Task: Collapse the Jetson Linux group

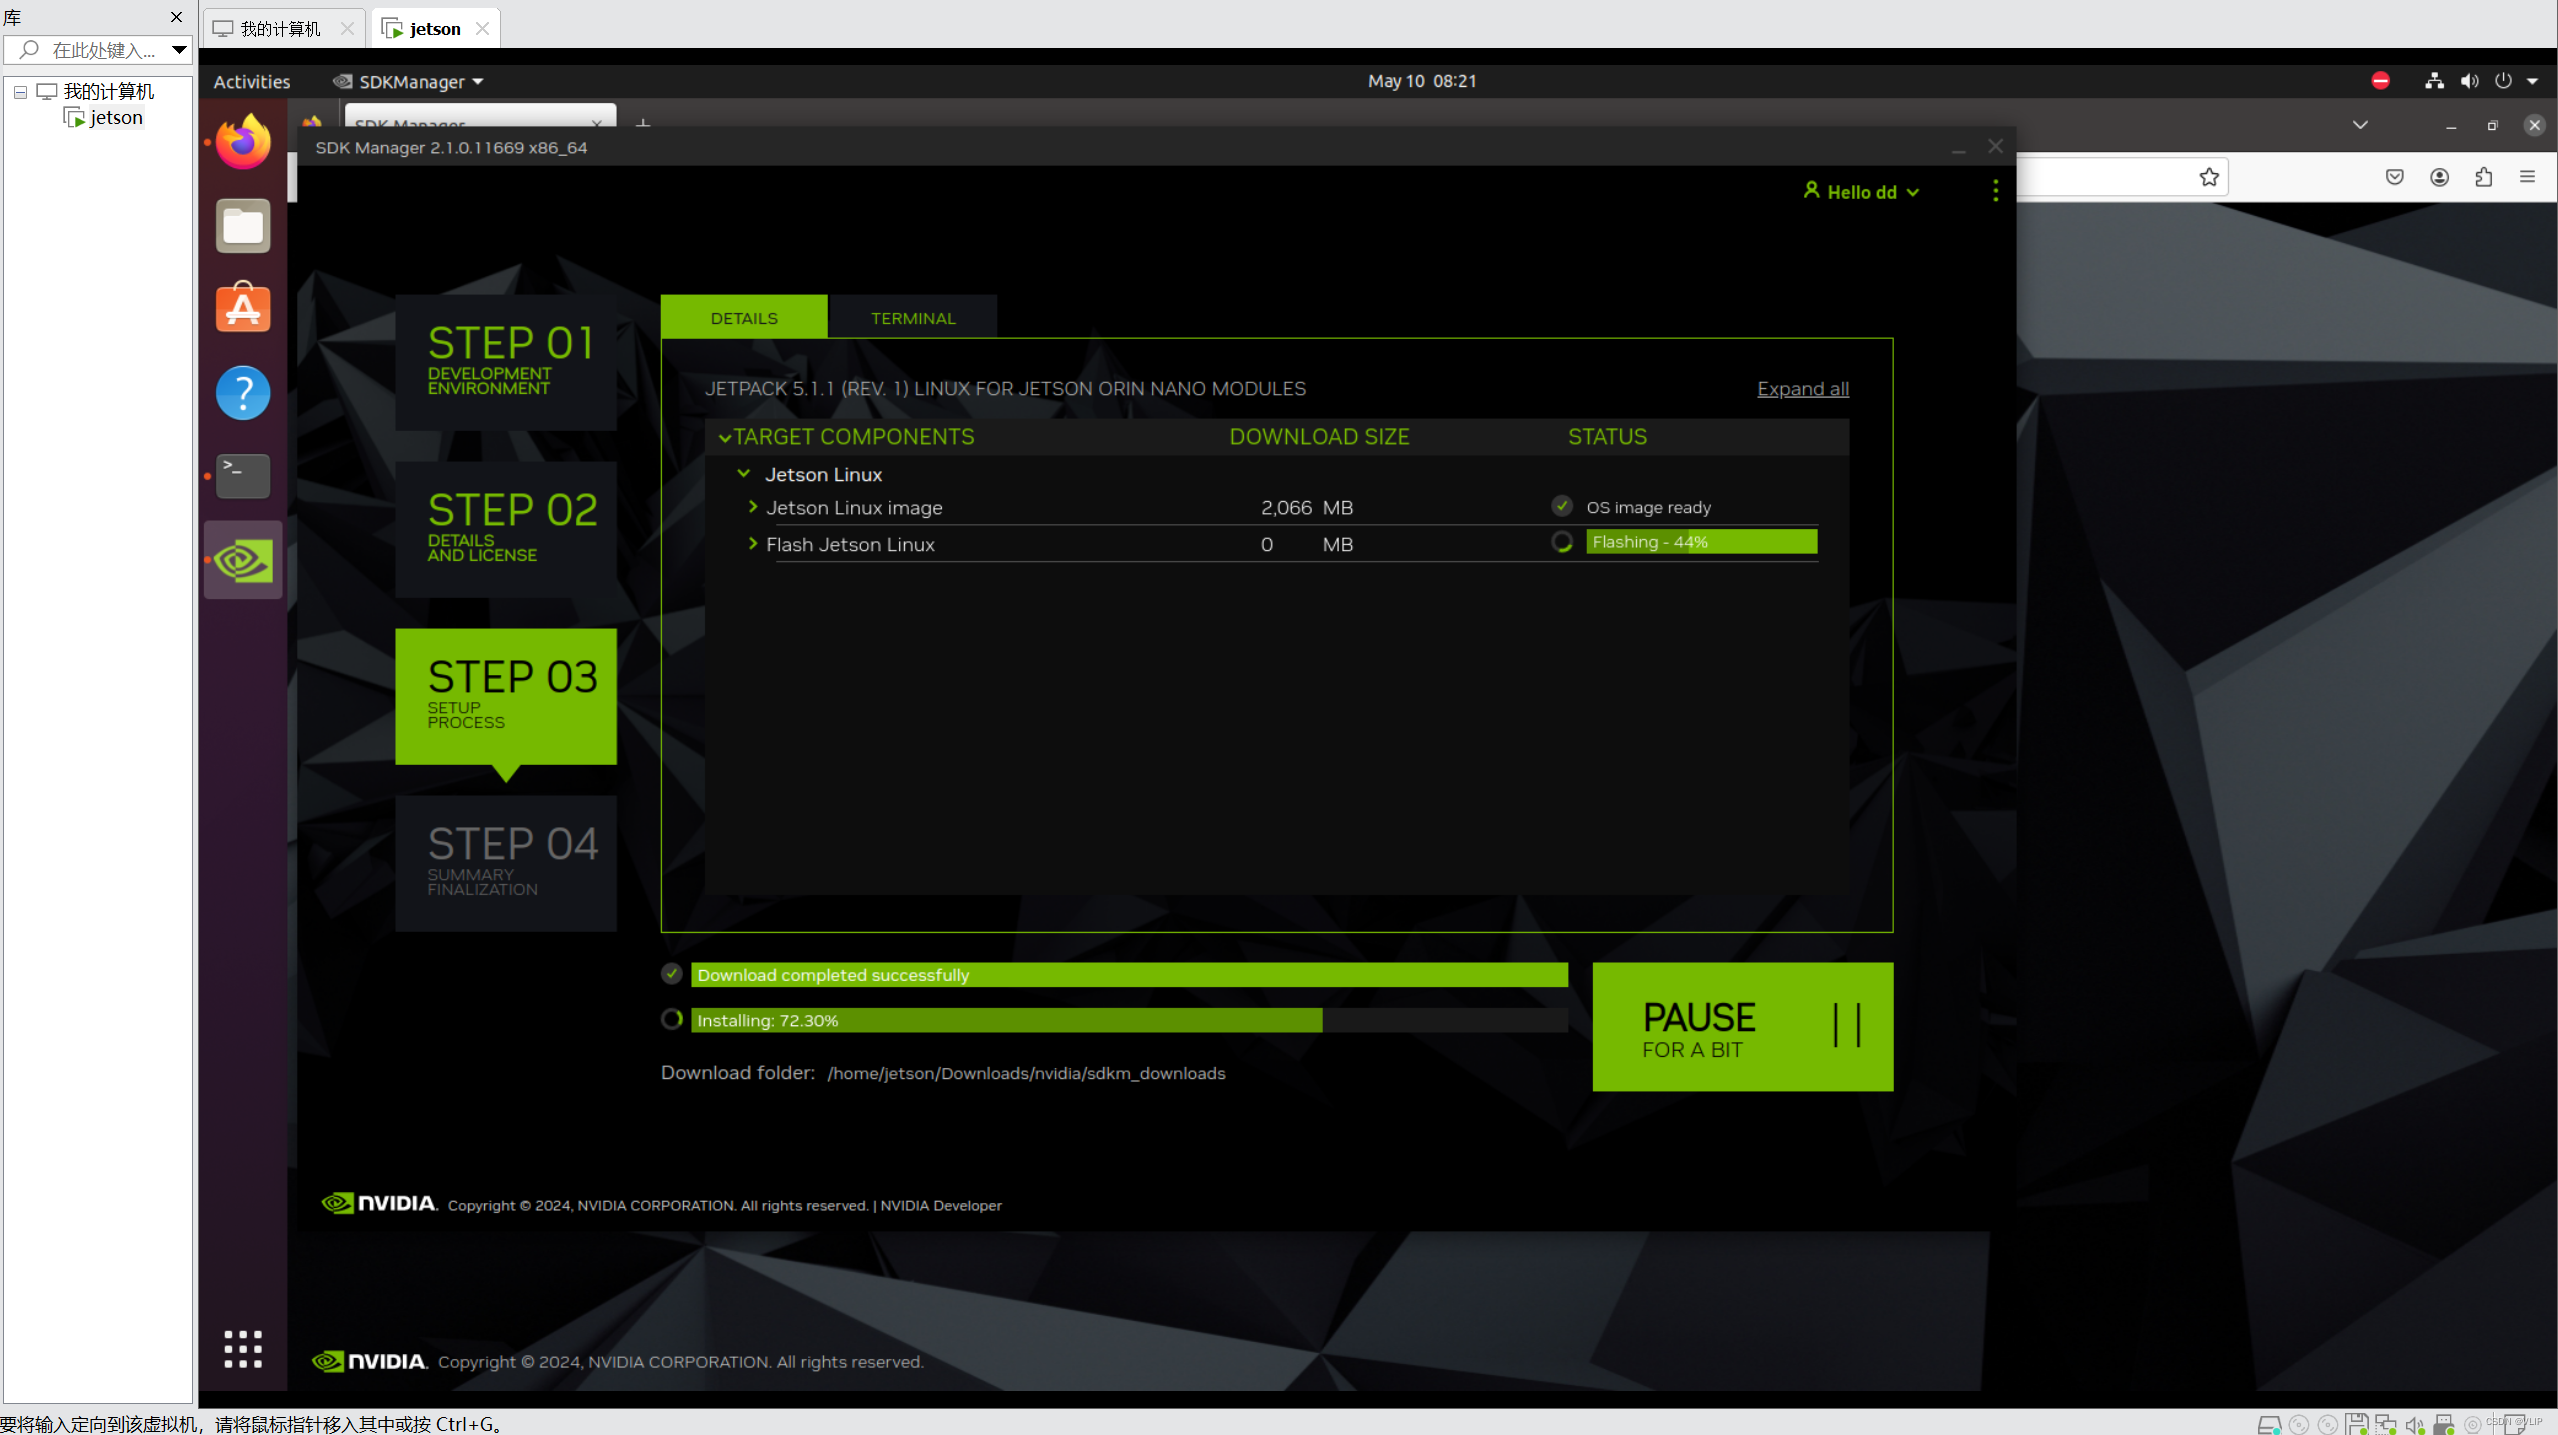Action: 744,474
